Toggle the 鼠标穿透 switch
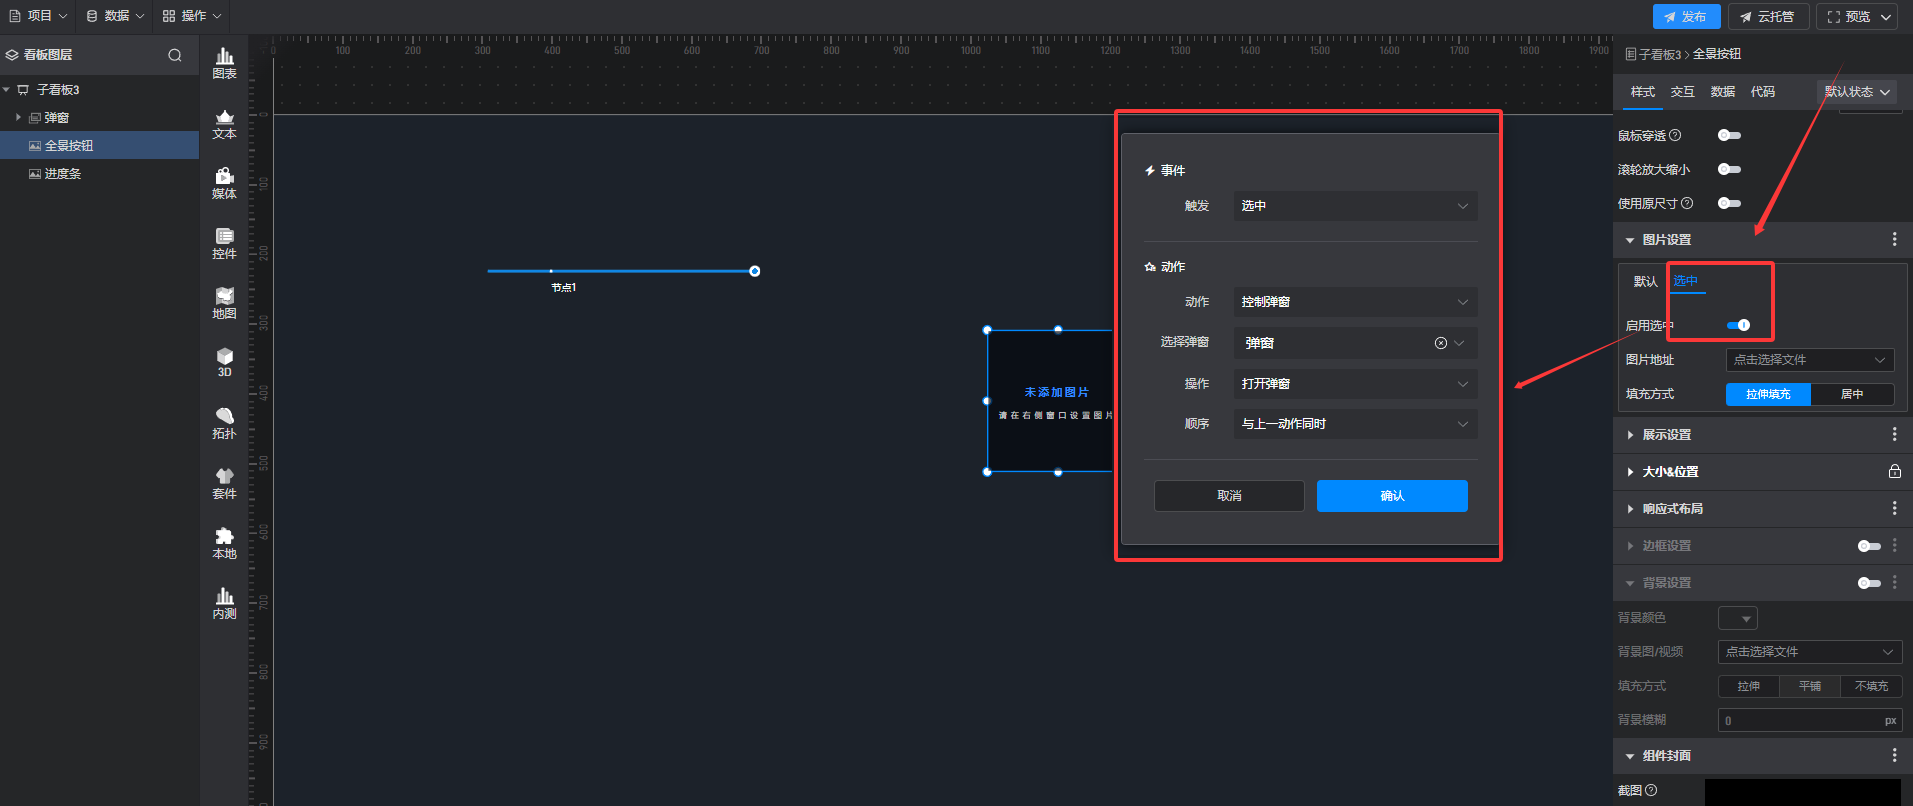1913x806 pixels. 1729,135
